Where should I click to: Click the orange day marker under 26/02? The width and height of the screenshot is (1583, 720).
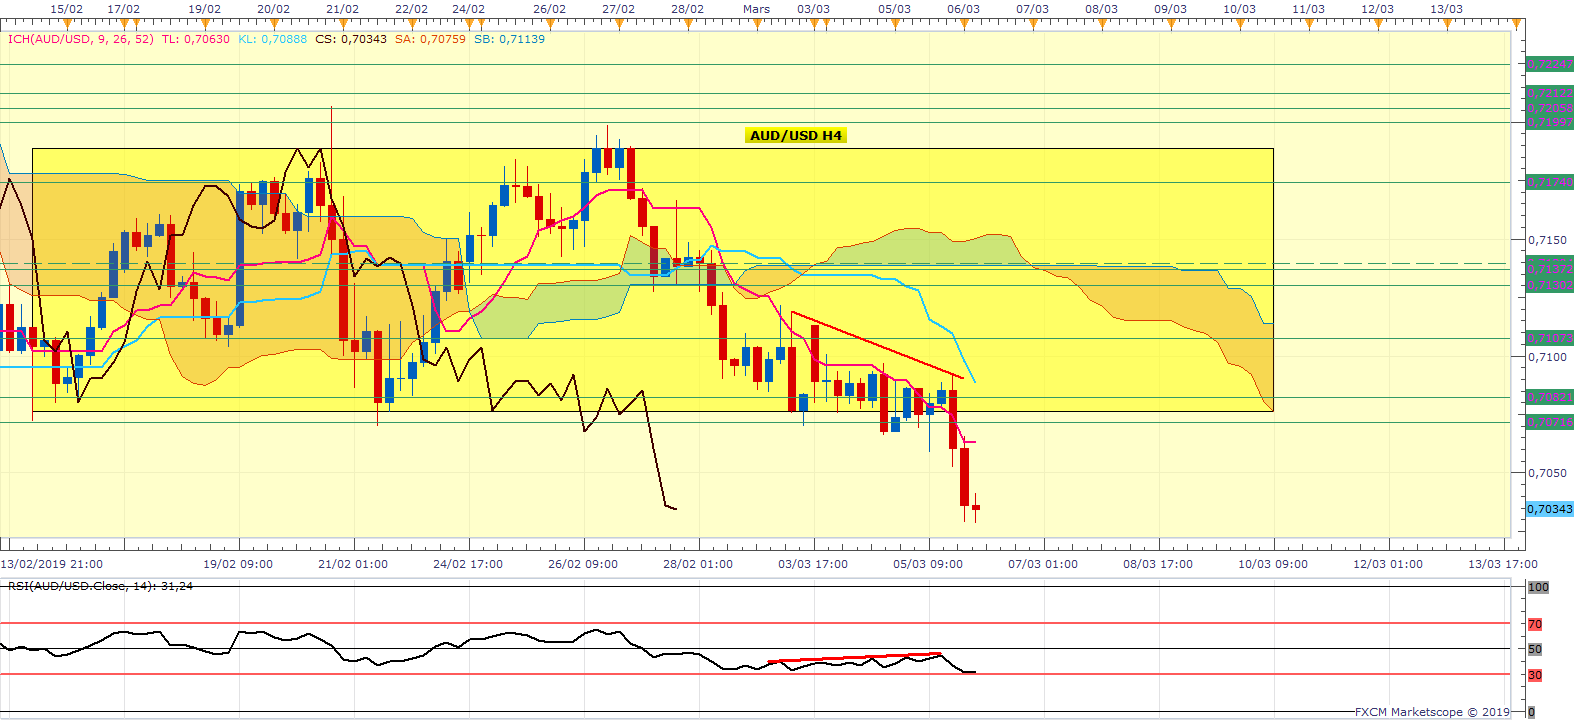(550, 25)
